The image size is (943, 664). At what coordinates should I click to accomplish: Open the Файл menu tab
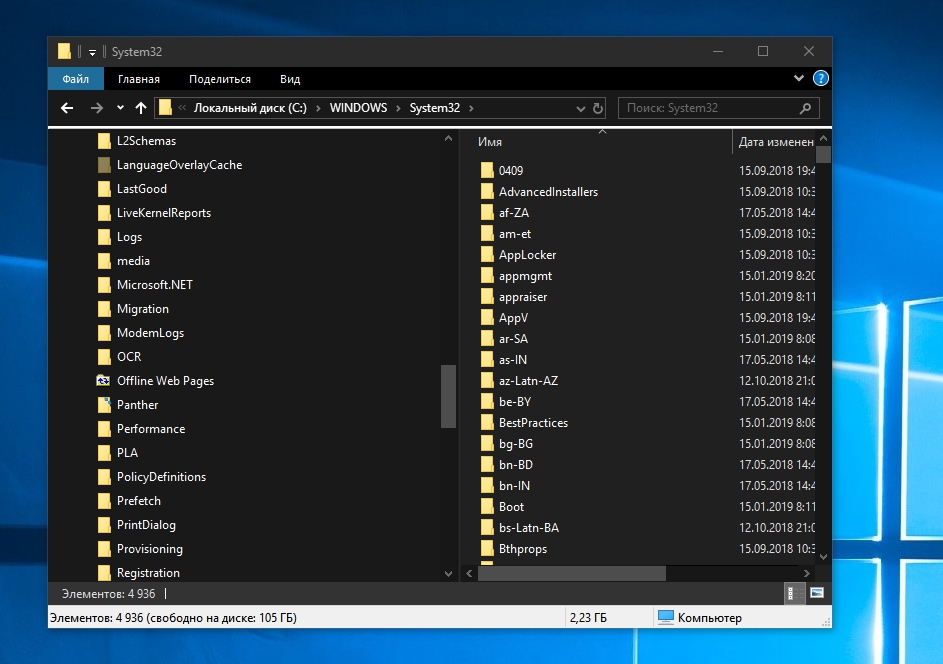pos(76,79)
